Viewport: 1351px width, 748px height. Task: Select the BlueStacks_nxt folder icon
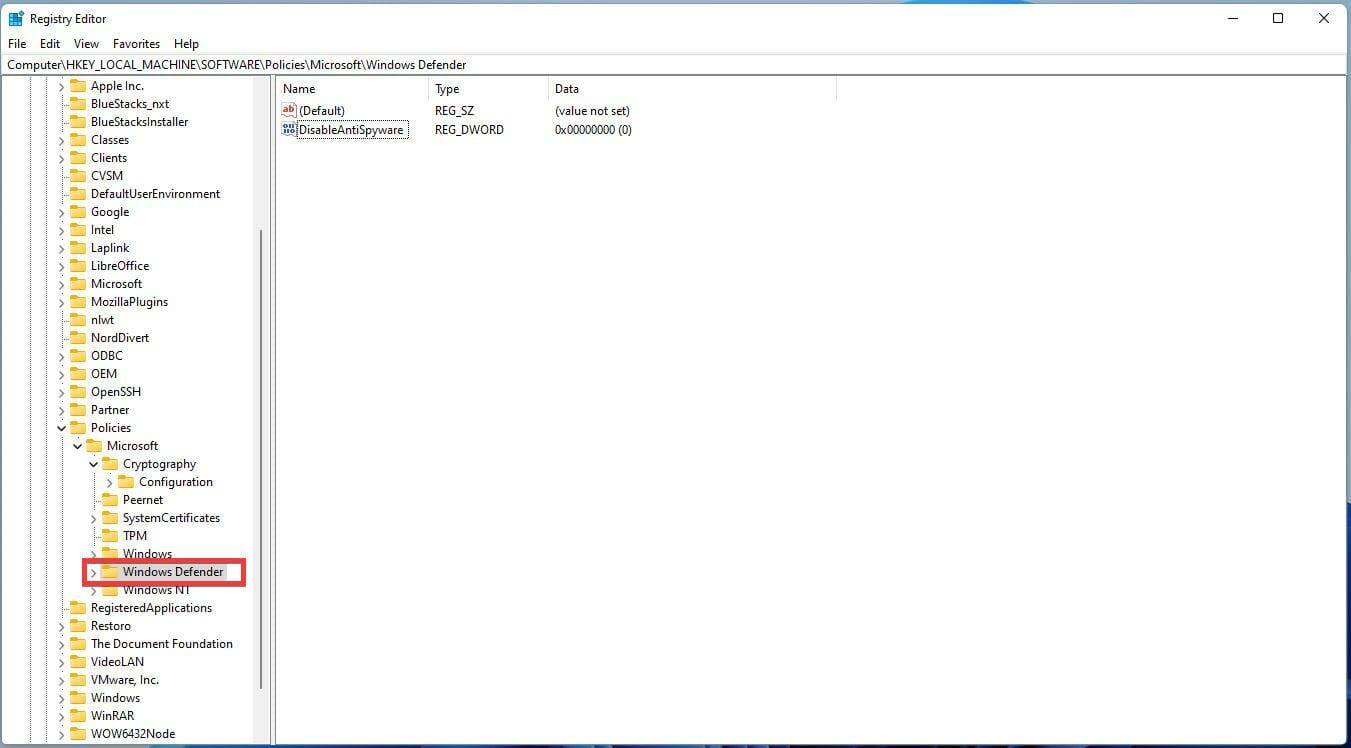tap(77, 104)
